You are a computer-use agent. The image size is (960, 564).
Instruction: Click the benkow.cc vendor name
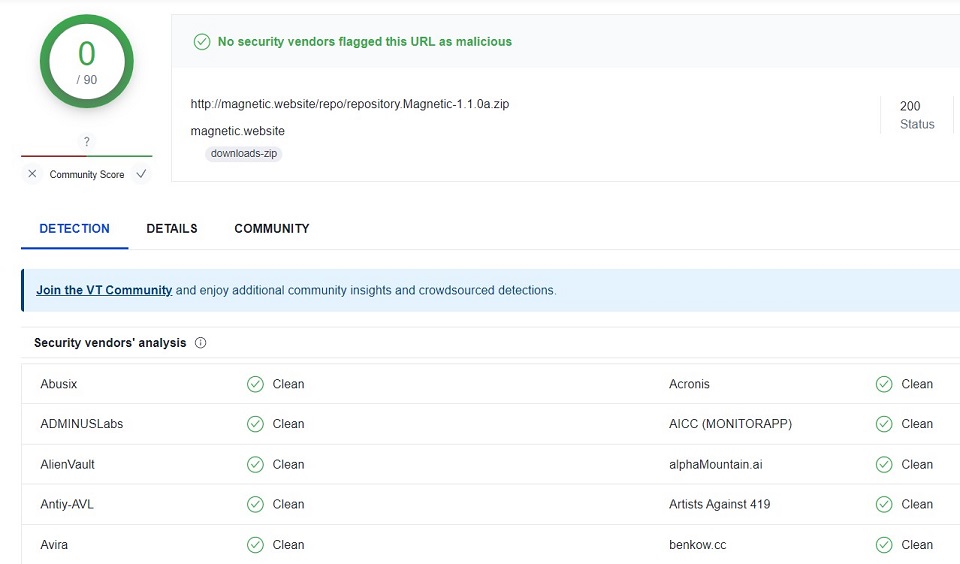point(697,544)
